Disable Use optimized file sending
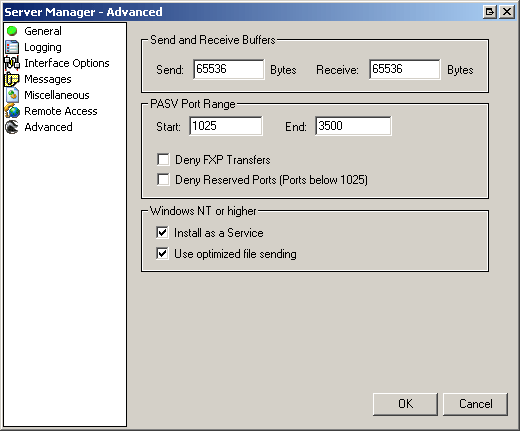The height and width of the screenshot is (431, 520). (x=162, y=253)
